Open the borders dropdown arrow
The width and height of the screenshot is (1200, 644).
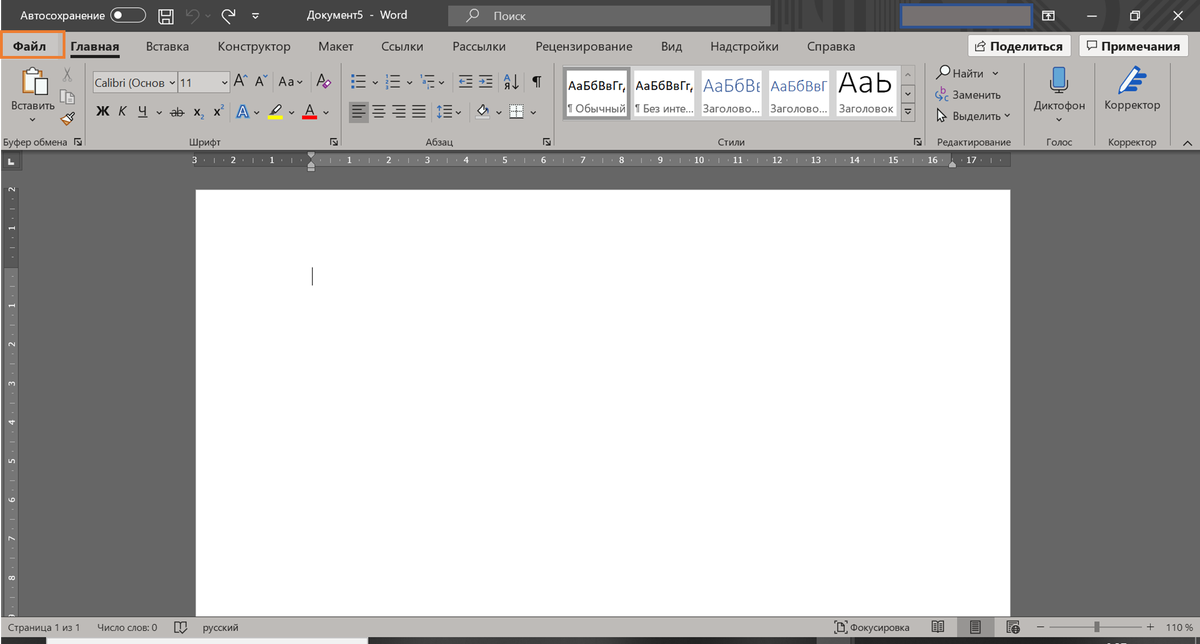(533, 112)
